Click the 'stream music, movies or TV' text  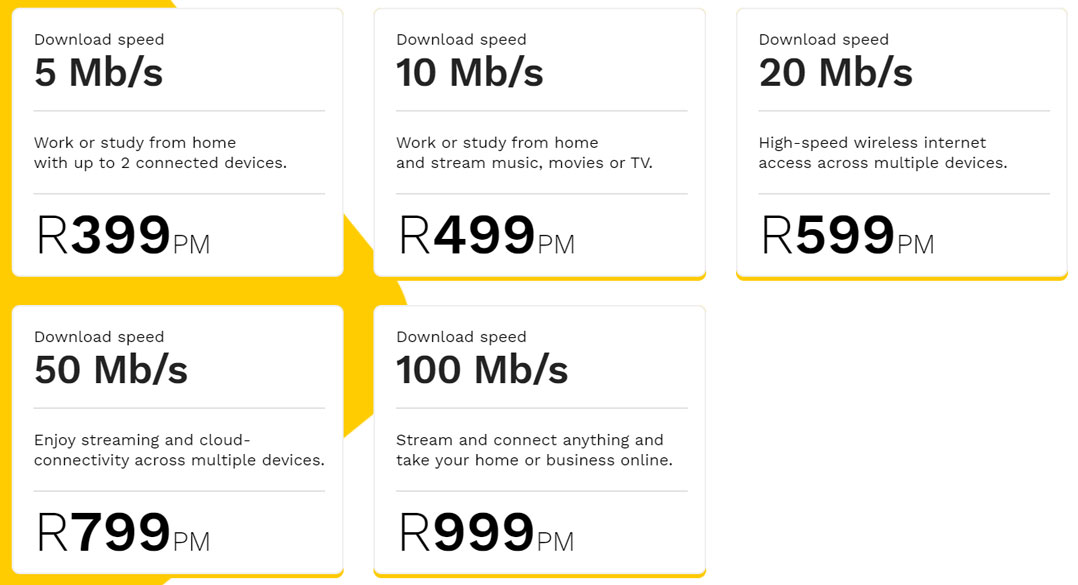(524, 162)
